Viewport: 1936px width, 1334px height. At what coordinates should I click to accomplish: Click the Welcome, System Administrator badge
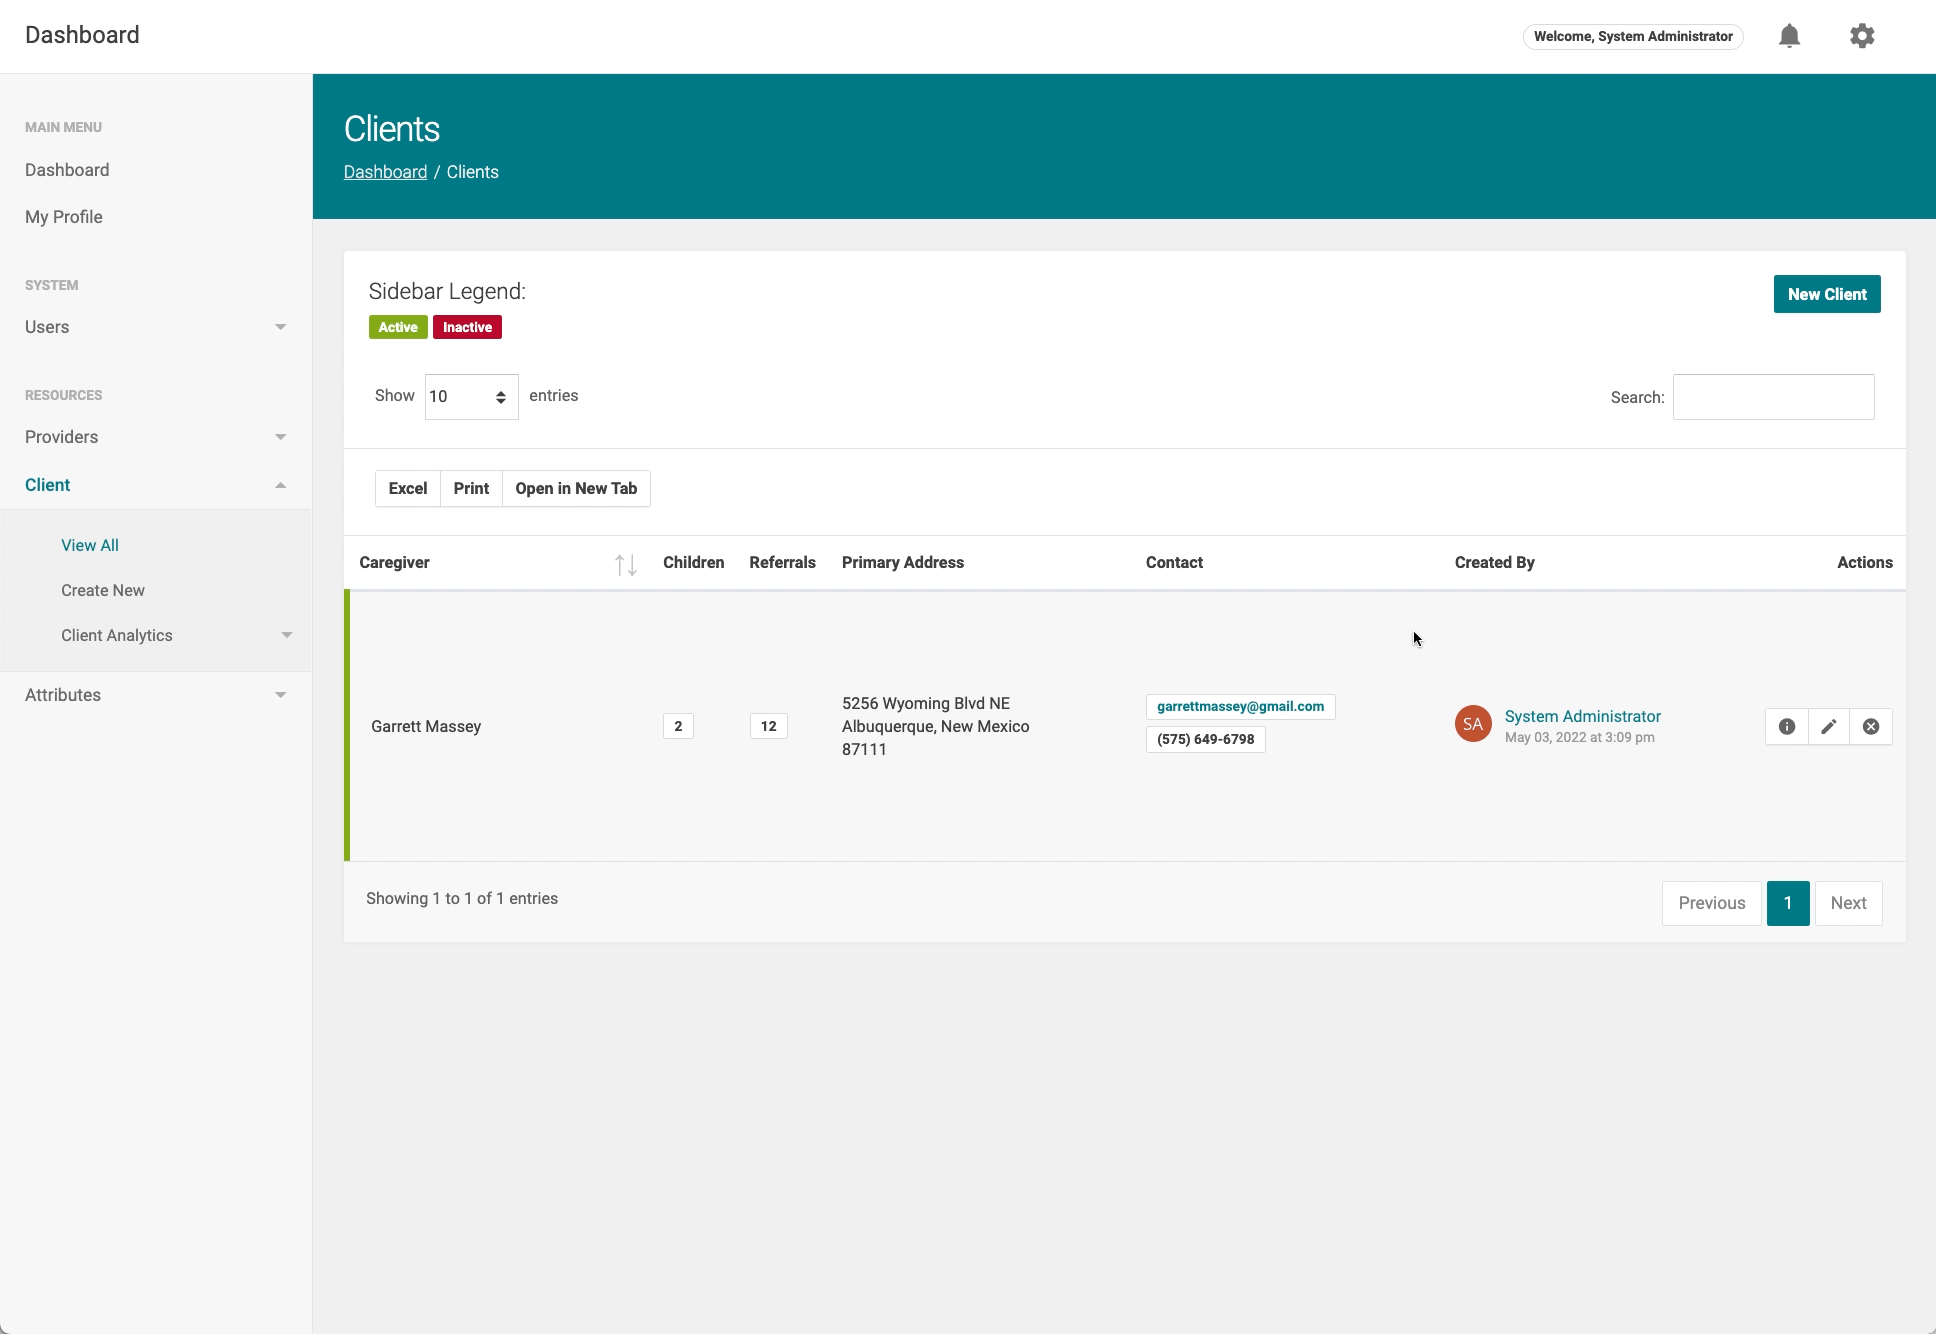pyautogui.click(x=1633, y=36)
